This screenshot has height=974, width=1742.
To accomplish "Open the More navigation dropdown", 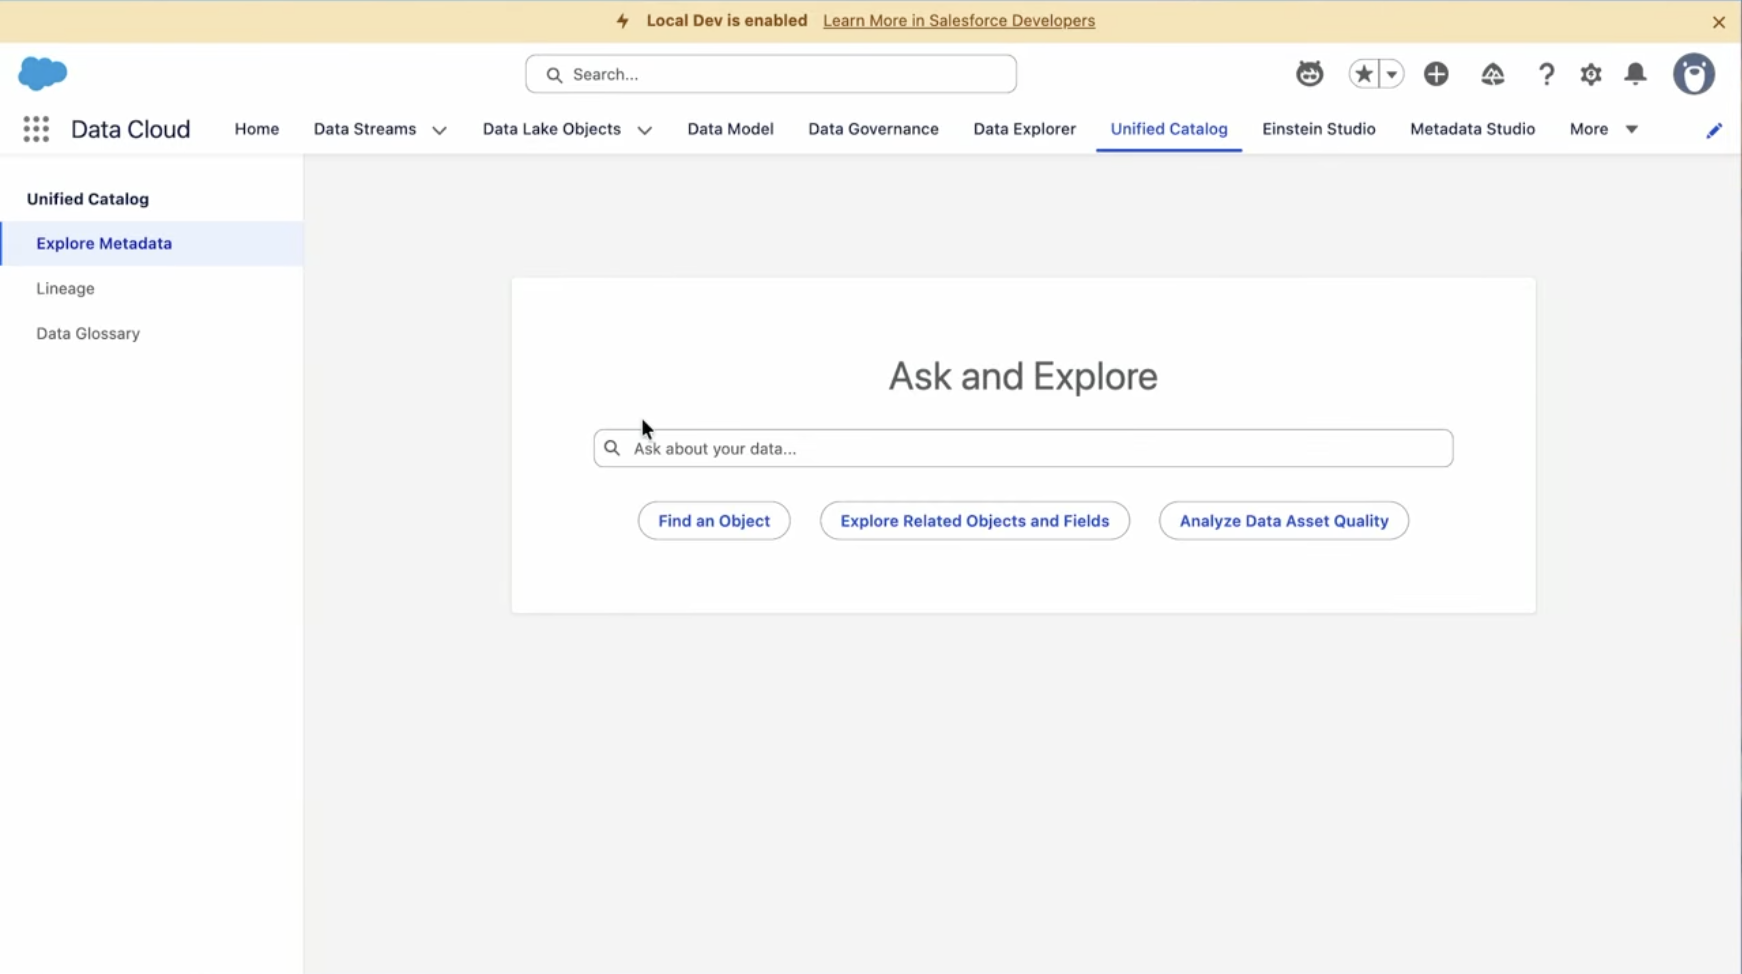I will click(1603, 129).
